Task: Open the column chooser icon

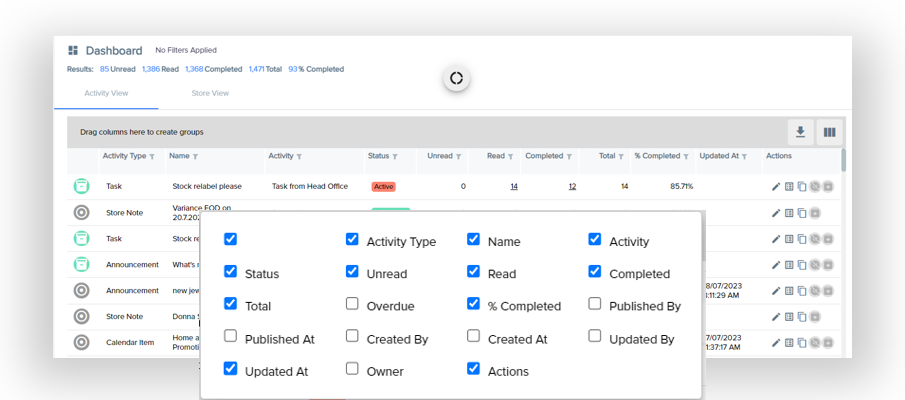Action: (829, 132)
